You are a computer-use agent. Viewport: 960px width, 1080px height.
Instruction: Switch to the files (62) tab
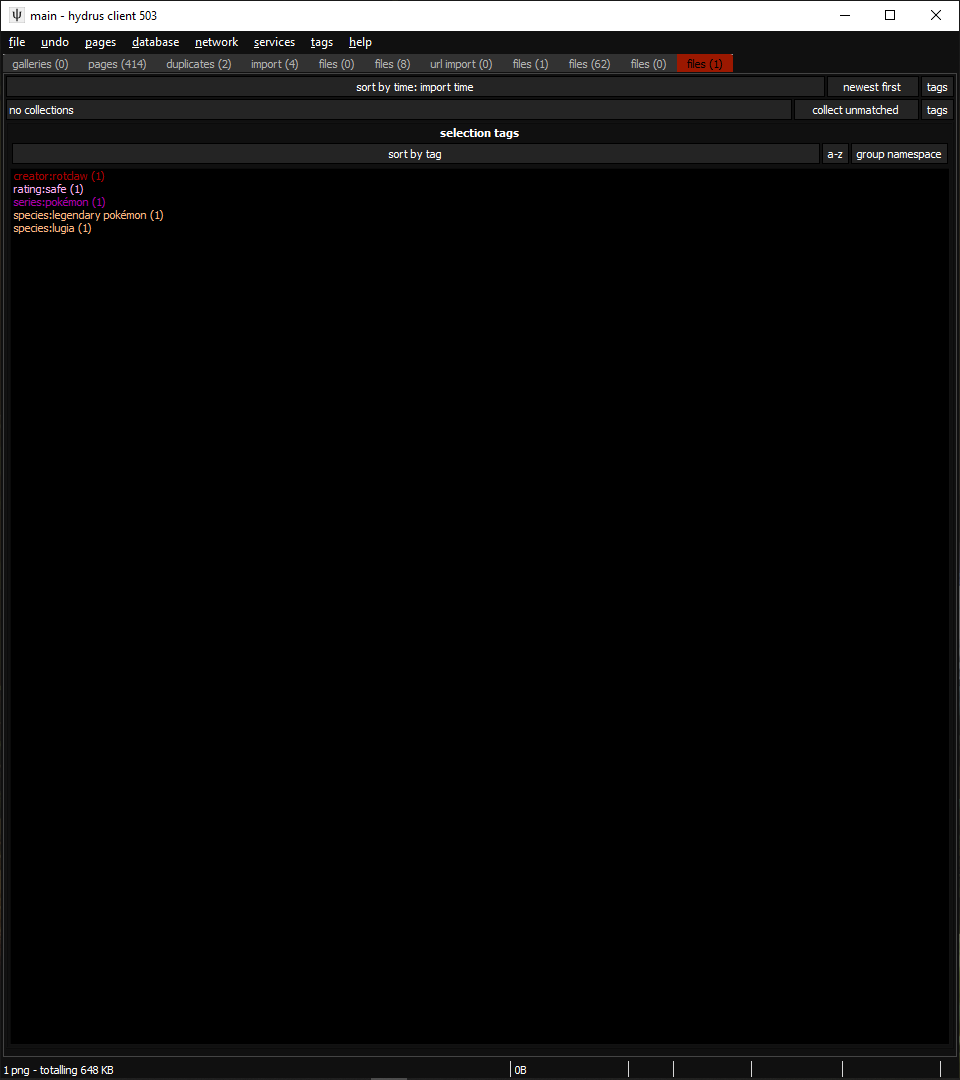click(x=589, y=63)
